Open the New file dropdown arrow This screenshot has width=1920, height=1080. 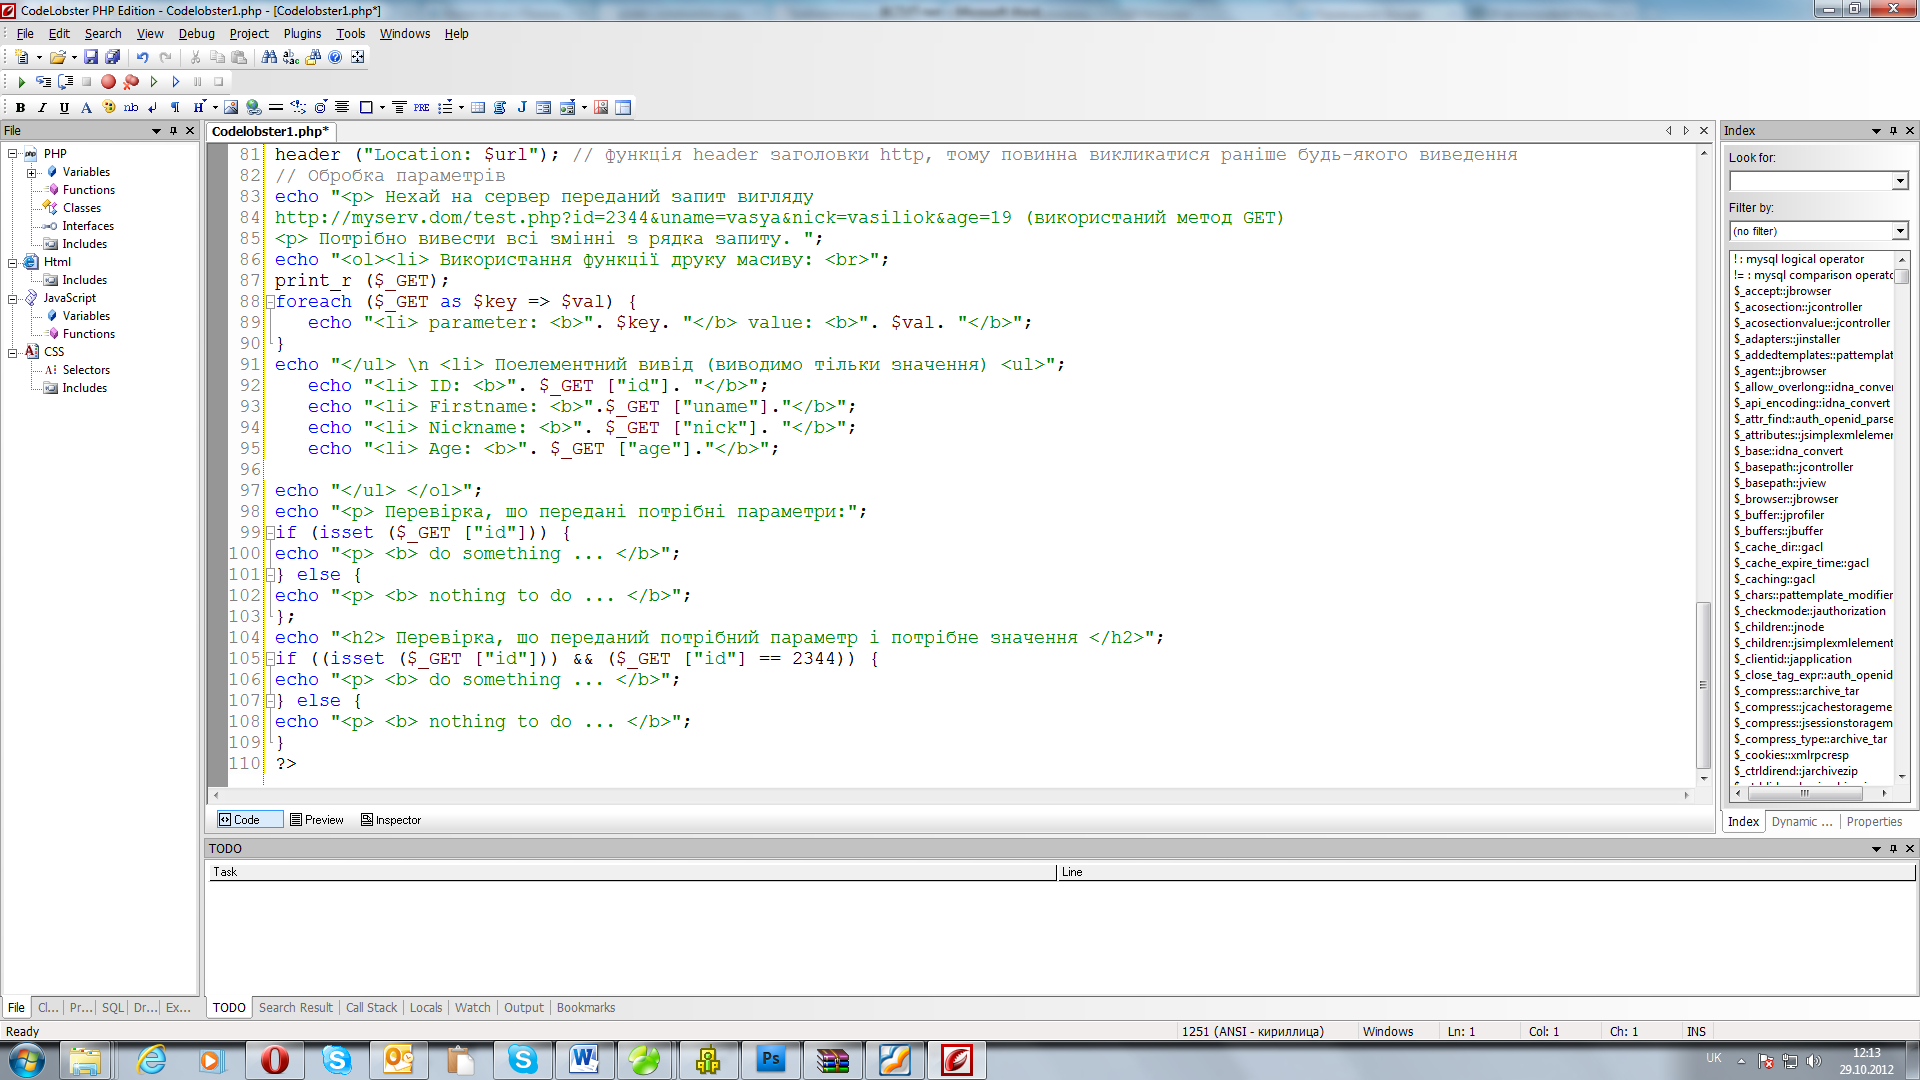click(x=39, y=57)
